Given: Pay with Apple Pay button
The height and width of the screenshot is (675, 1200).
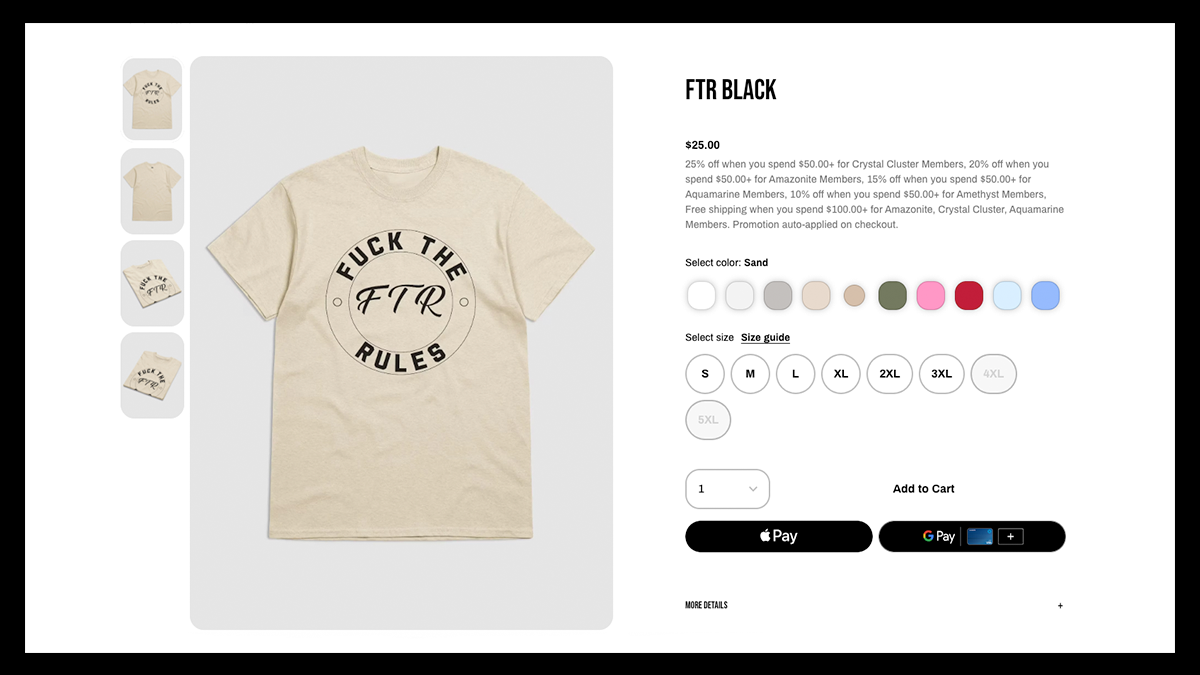Looking at the screenshot, I should [779, 536].
